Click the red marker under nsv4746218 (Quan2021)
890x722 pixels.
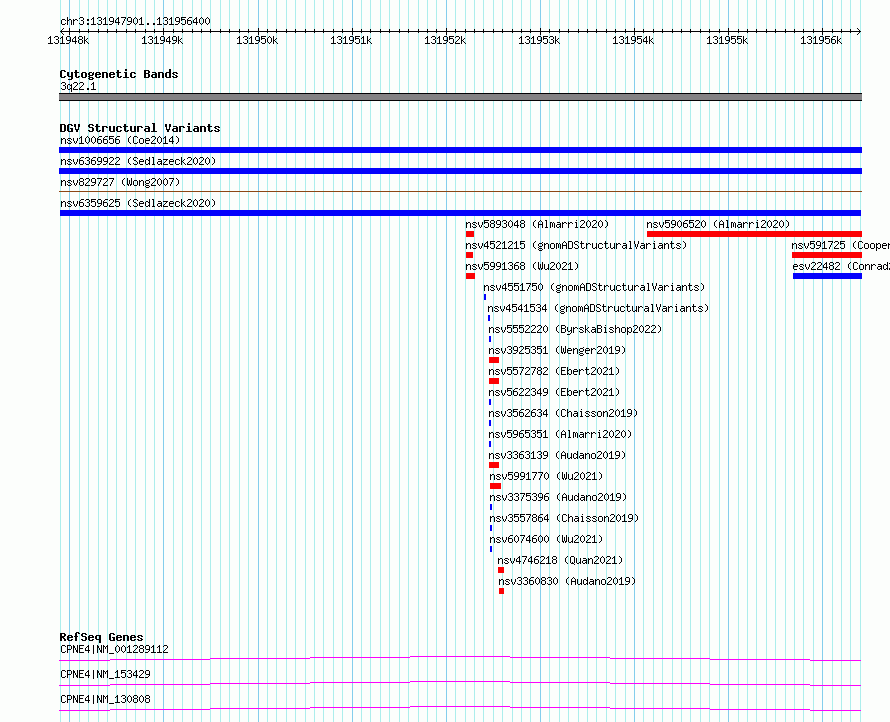click(501, 570)
